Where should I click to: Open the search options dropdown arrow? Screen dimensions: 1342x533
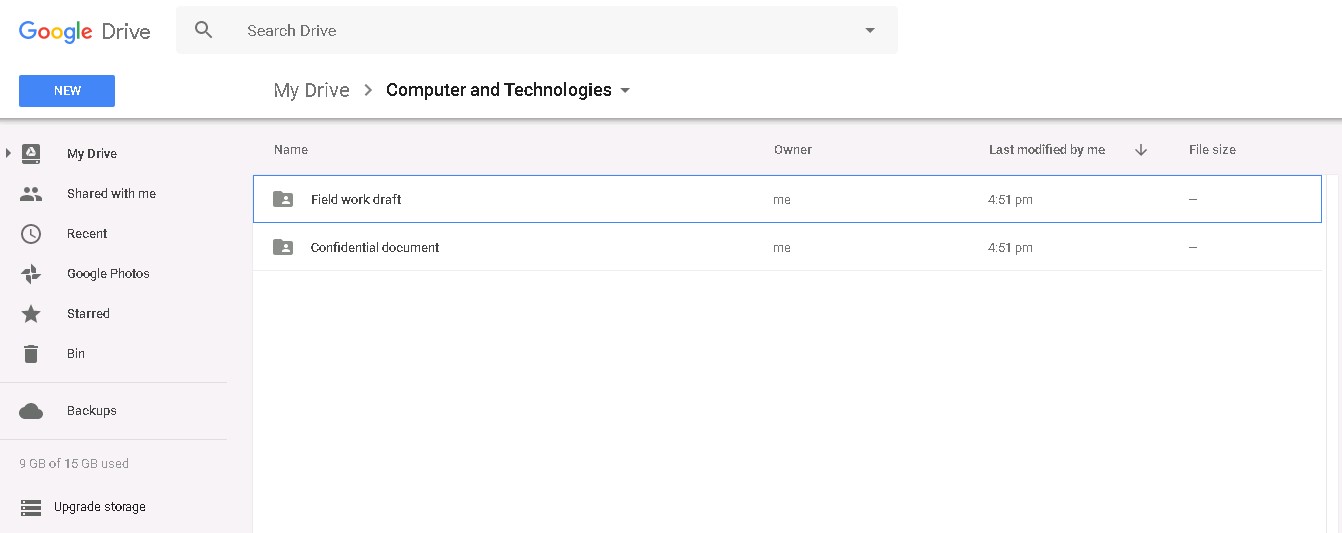[x=870, y=31]
